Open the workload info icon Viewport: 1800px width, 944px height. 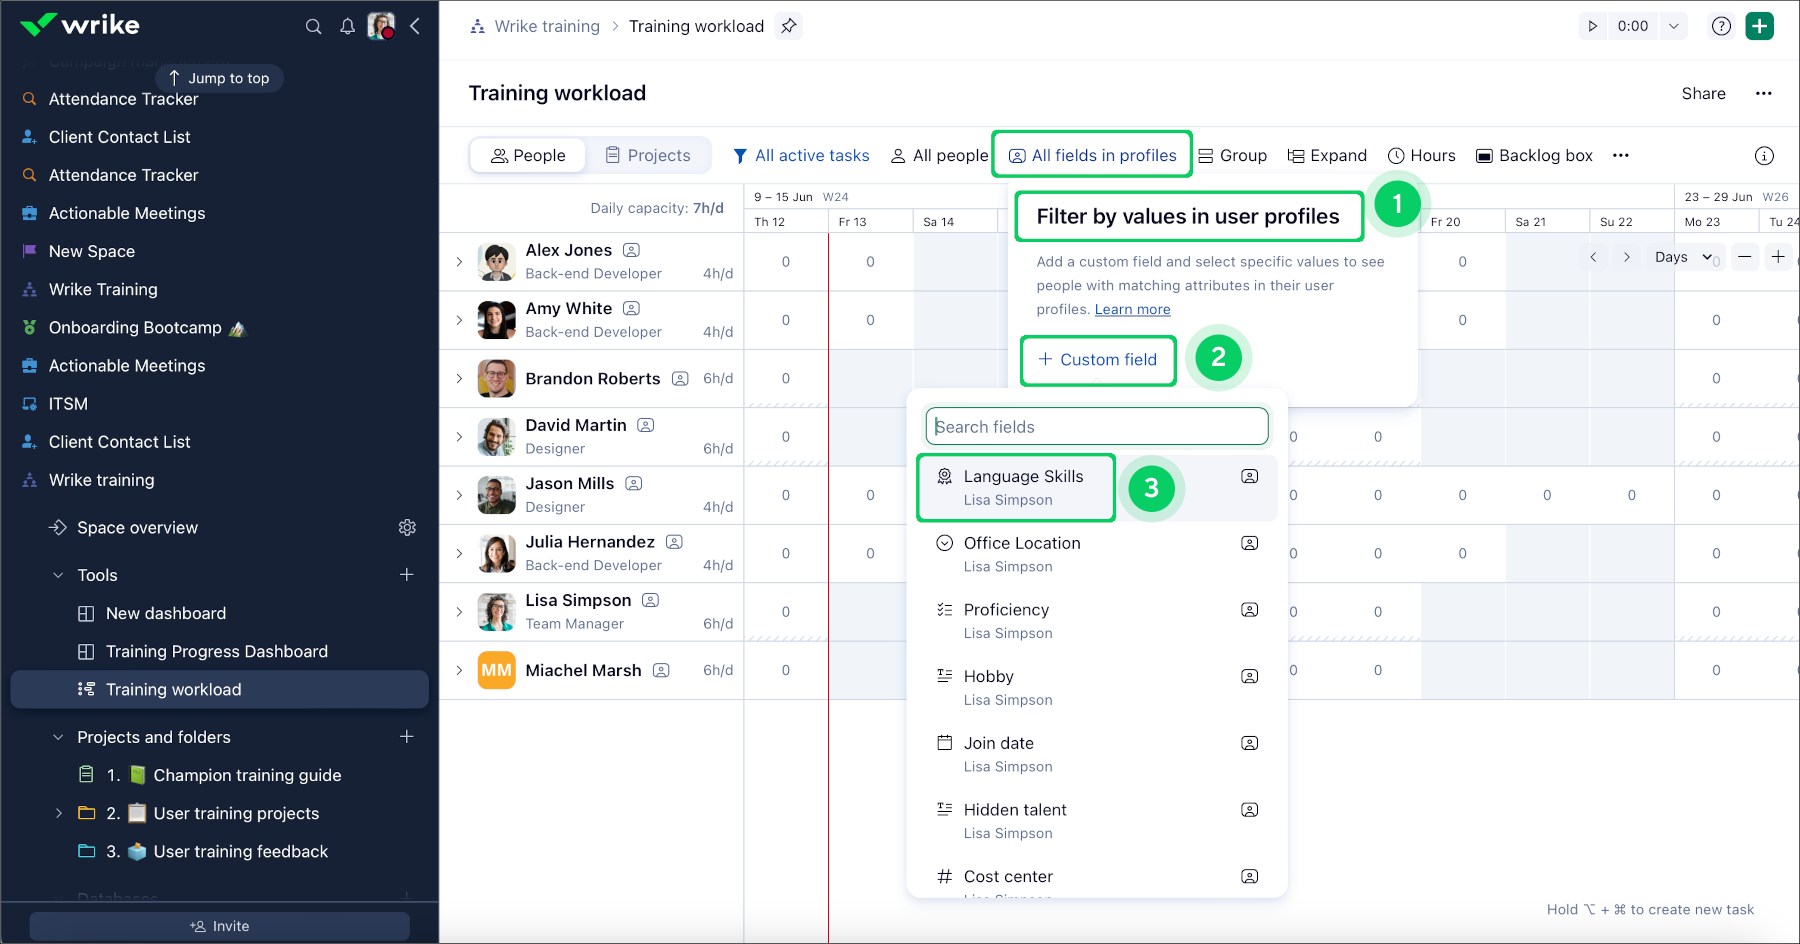[x=1764, y=155]
